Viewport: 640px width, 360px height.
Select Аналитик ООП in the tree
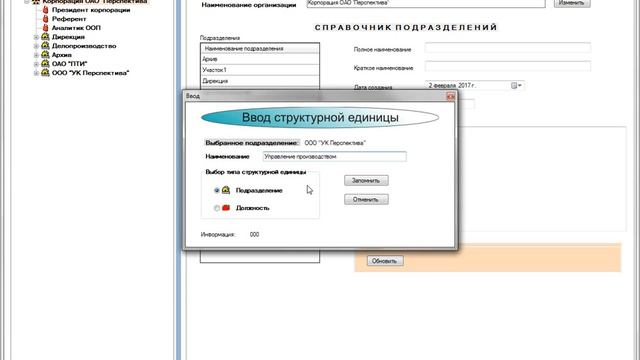tap(76, 28)
